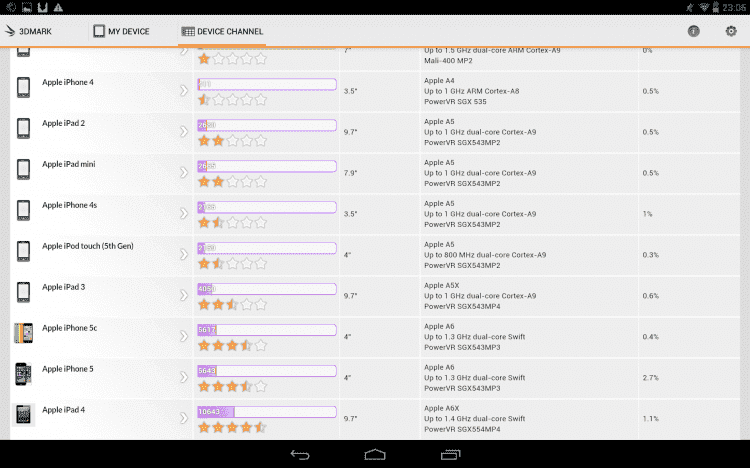Select the Apple iPhone 5c device name
The height and width of the screenshot is (468, 750).
point(70,328)
